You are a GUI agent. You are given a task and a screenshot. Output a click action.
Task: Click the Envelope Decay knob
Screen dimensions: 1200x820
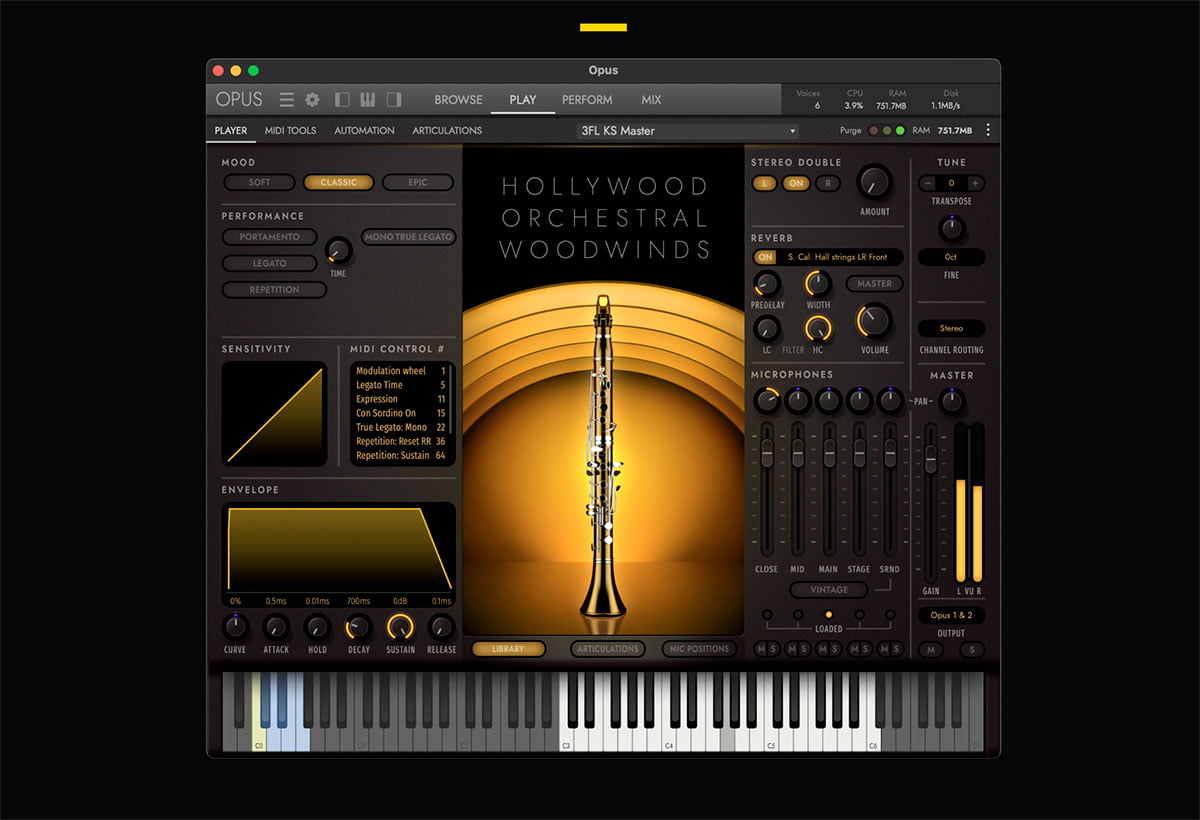358,627
